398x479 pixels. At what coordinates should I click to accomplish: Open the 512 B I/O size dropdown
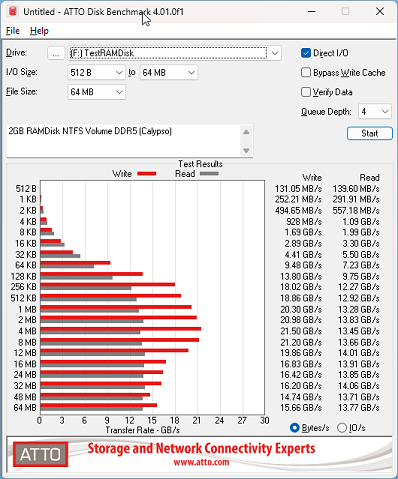point(96,72)
